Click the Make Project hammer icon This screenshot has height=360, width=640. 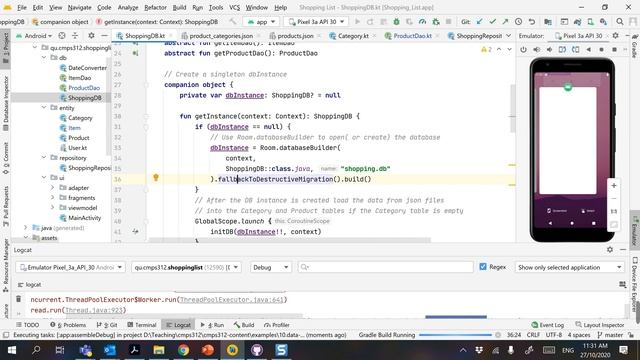click(x=233, y=22)
